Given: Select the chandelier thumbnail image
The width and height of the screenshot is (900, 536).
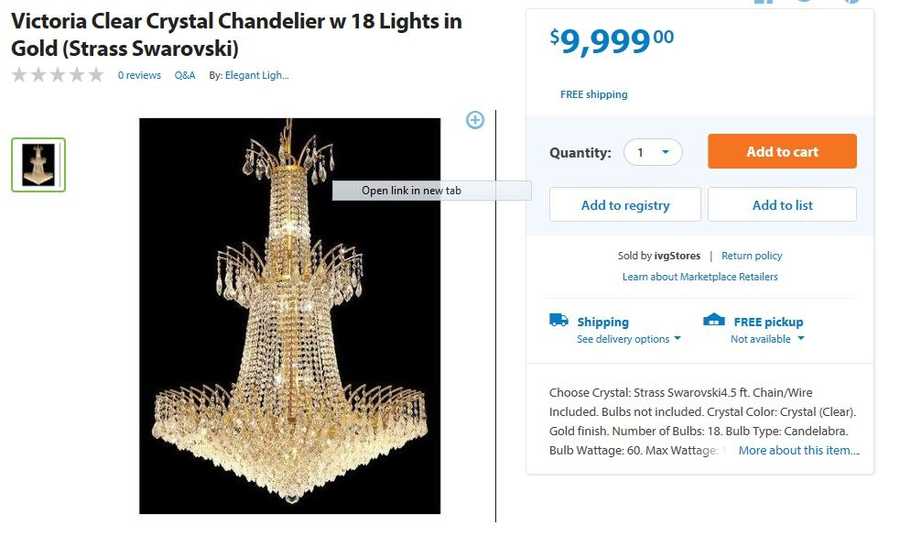Looking at the screenshot, I should (39, 165).
